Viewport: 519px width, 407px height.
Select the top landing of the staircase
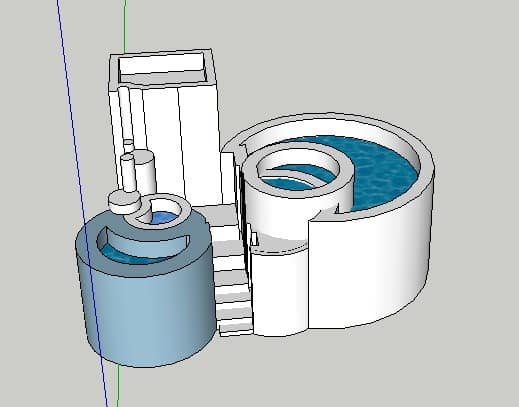point(218,215)
